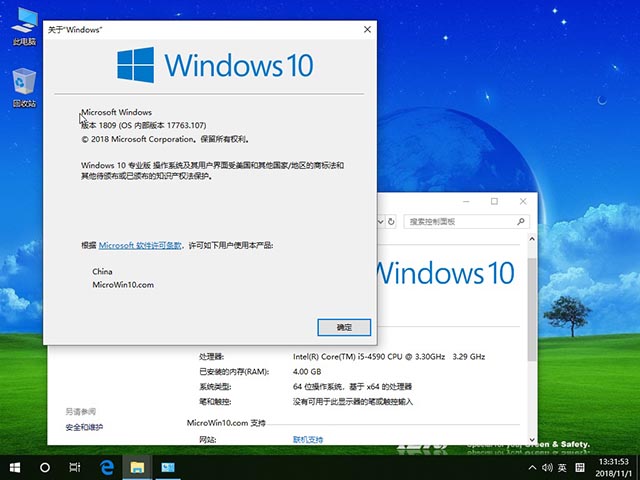The width and height of the screenshot is (640, 480).
Task: Click the version 1809 build text
Action: [x=144, y=125]
